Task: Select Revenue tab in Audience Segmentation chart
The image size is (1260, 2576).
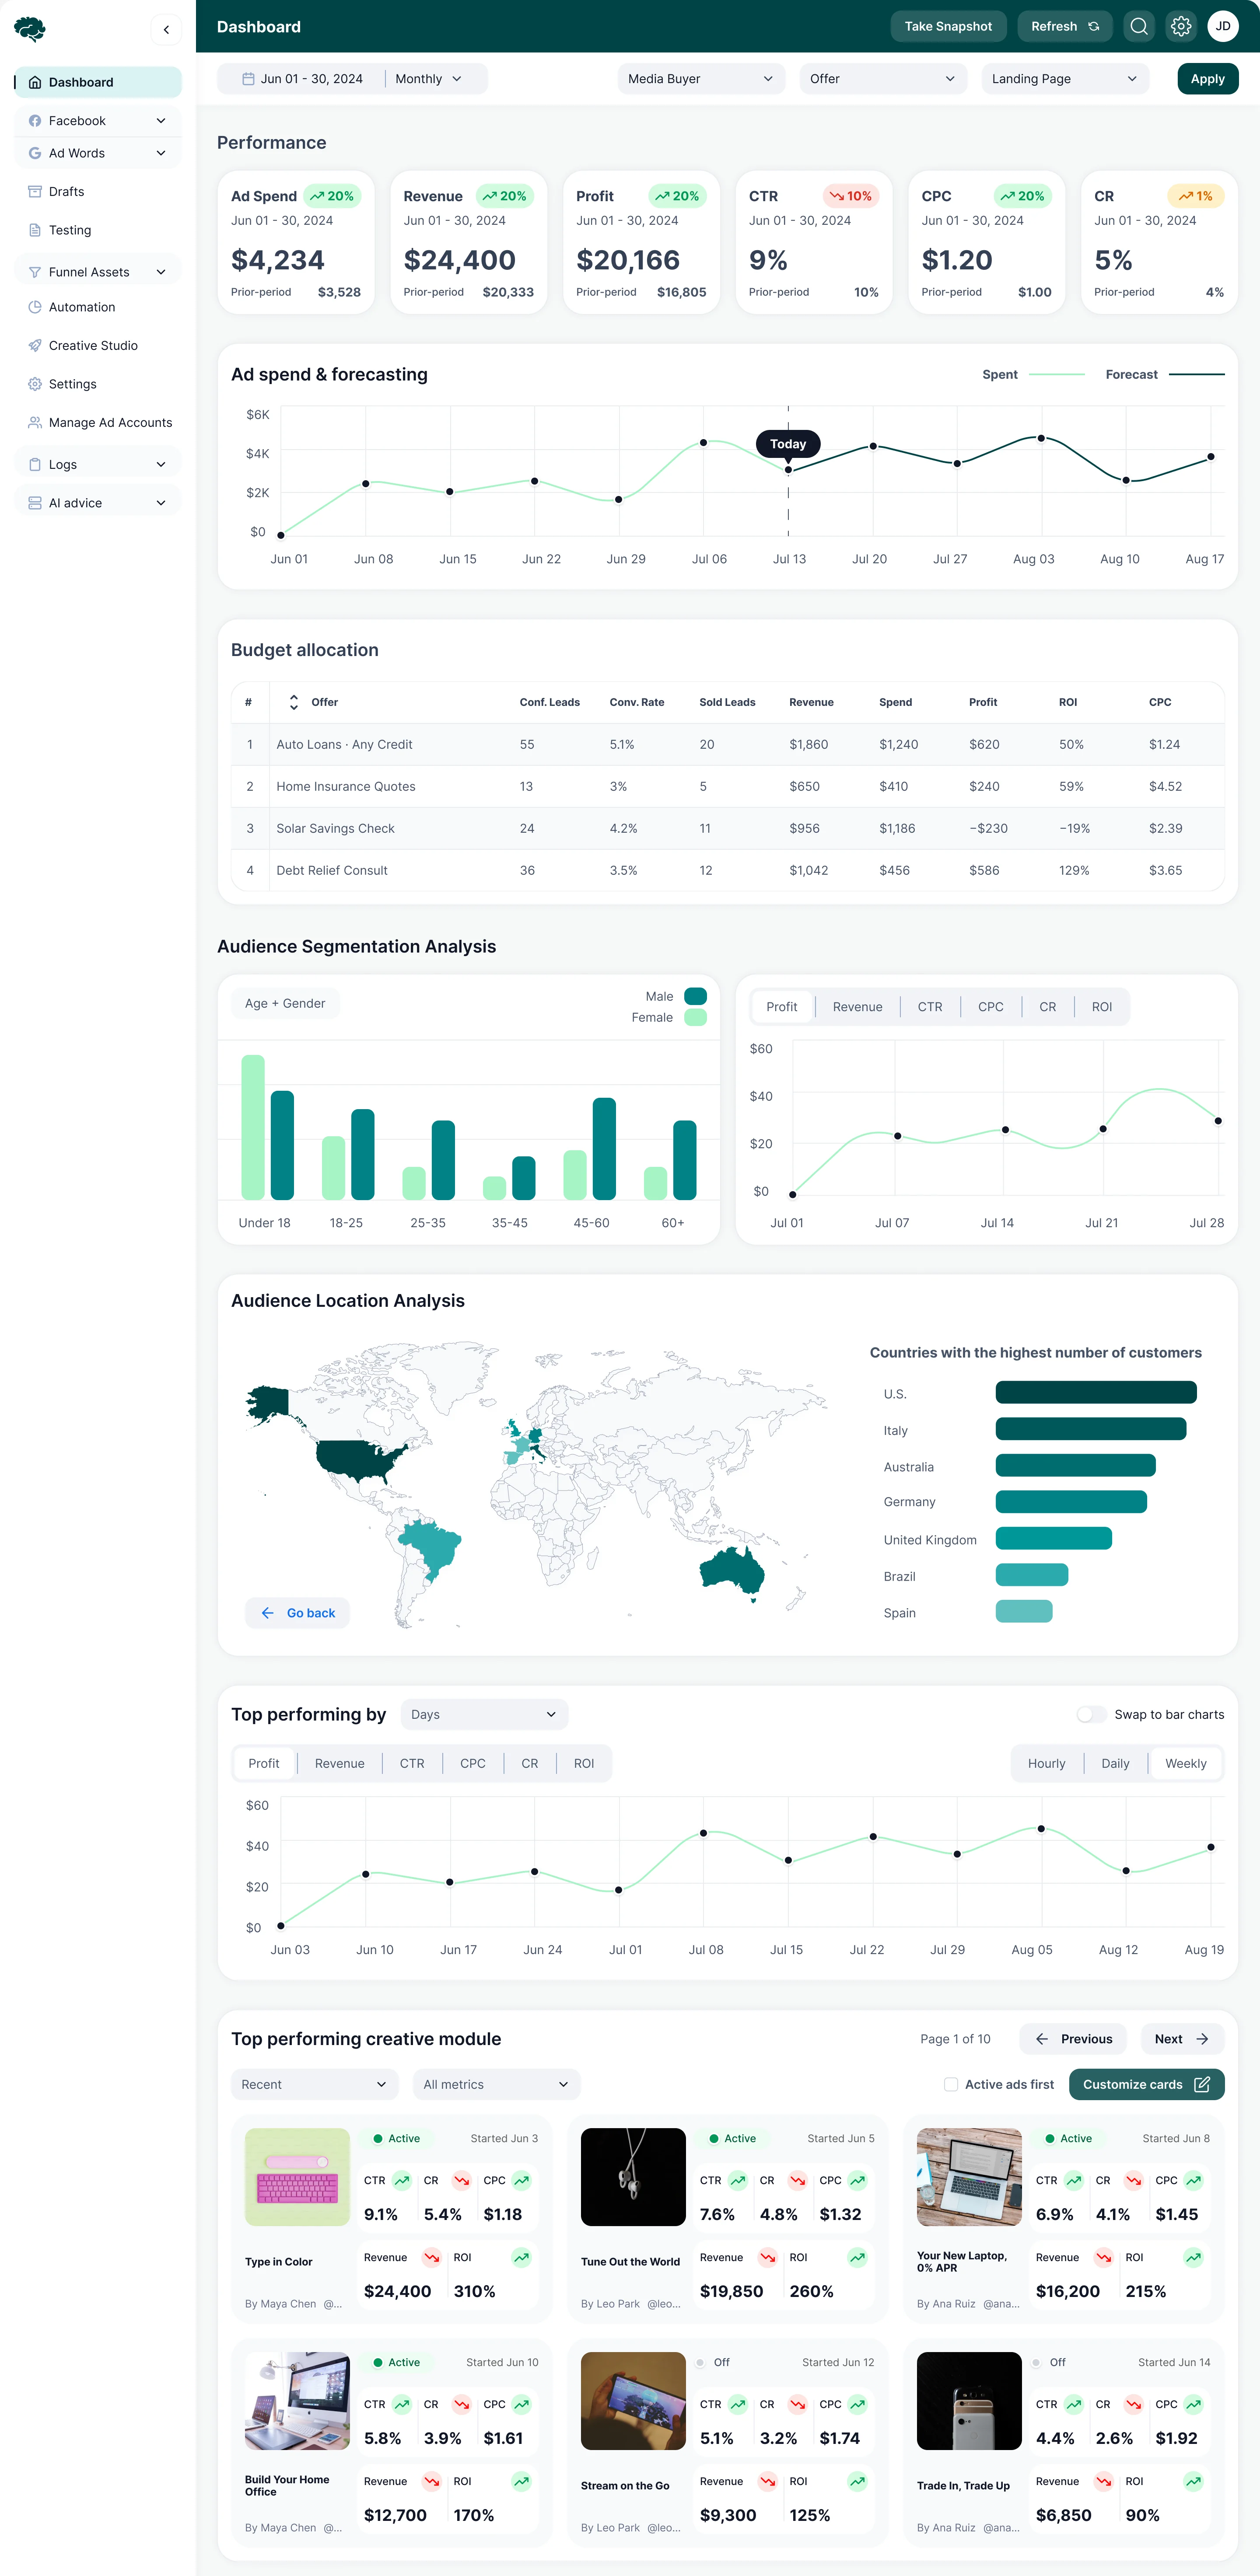Action: (x=857, y=1007)
